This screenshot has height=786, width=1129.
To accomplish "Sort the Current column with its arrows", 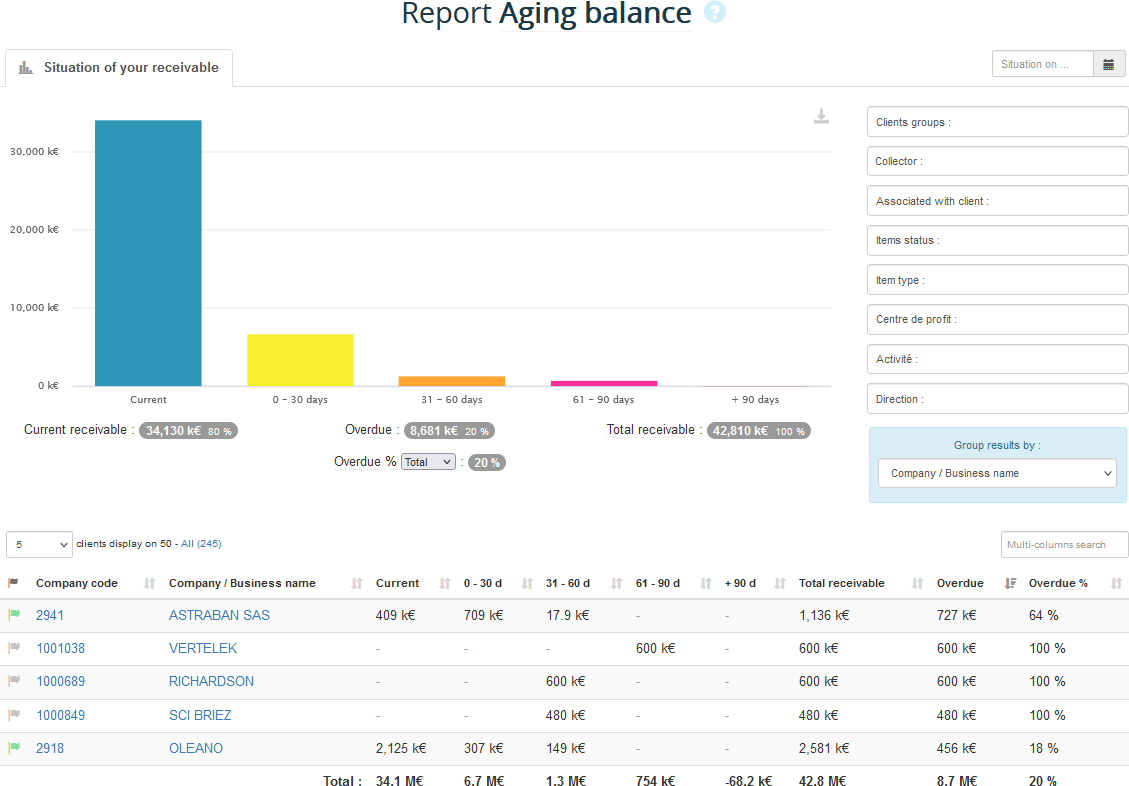I will [x=445, y=583].
